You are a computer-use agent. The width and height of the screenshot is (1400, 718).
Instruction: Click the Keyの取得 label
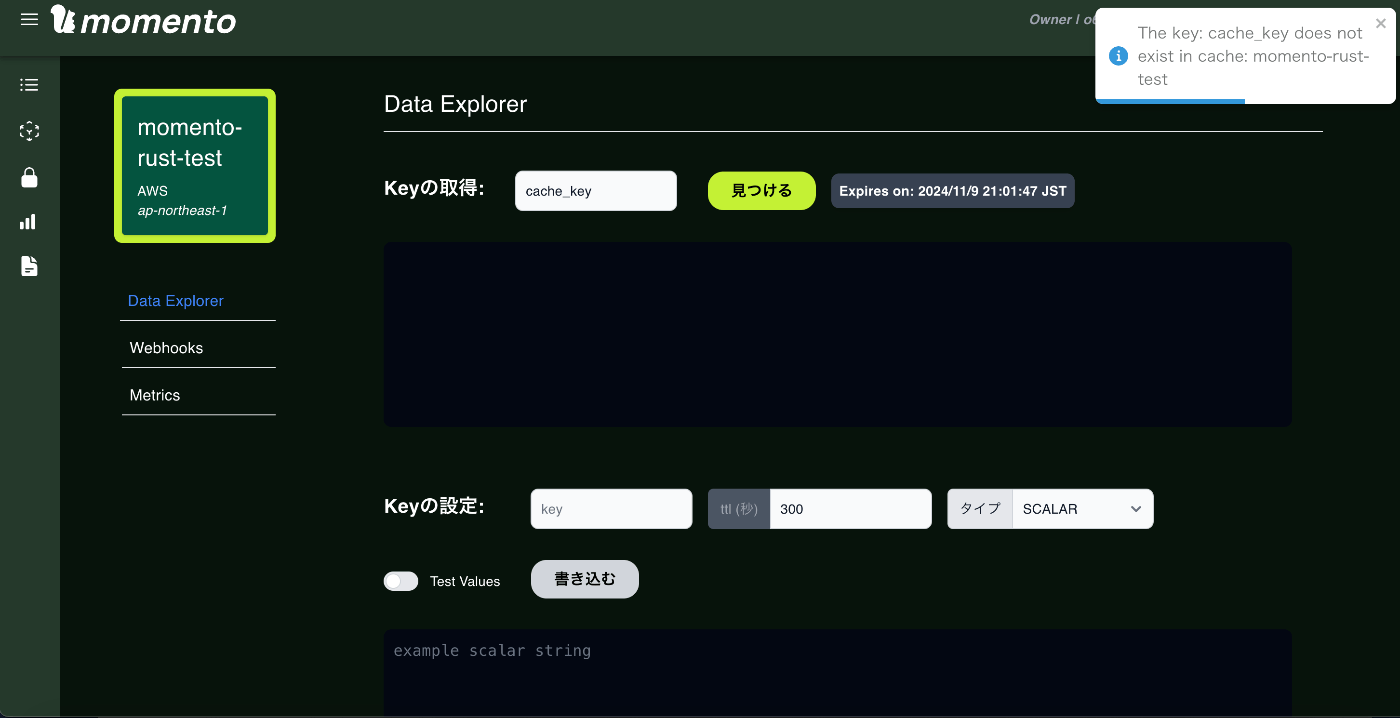pyautogui.click(x=434, y=188)
